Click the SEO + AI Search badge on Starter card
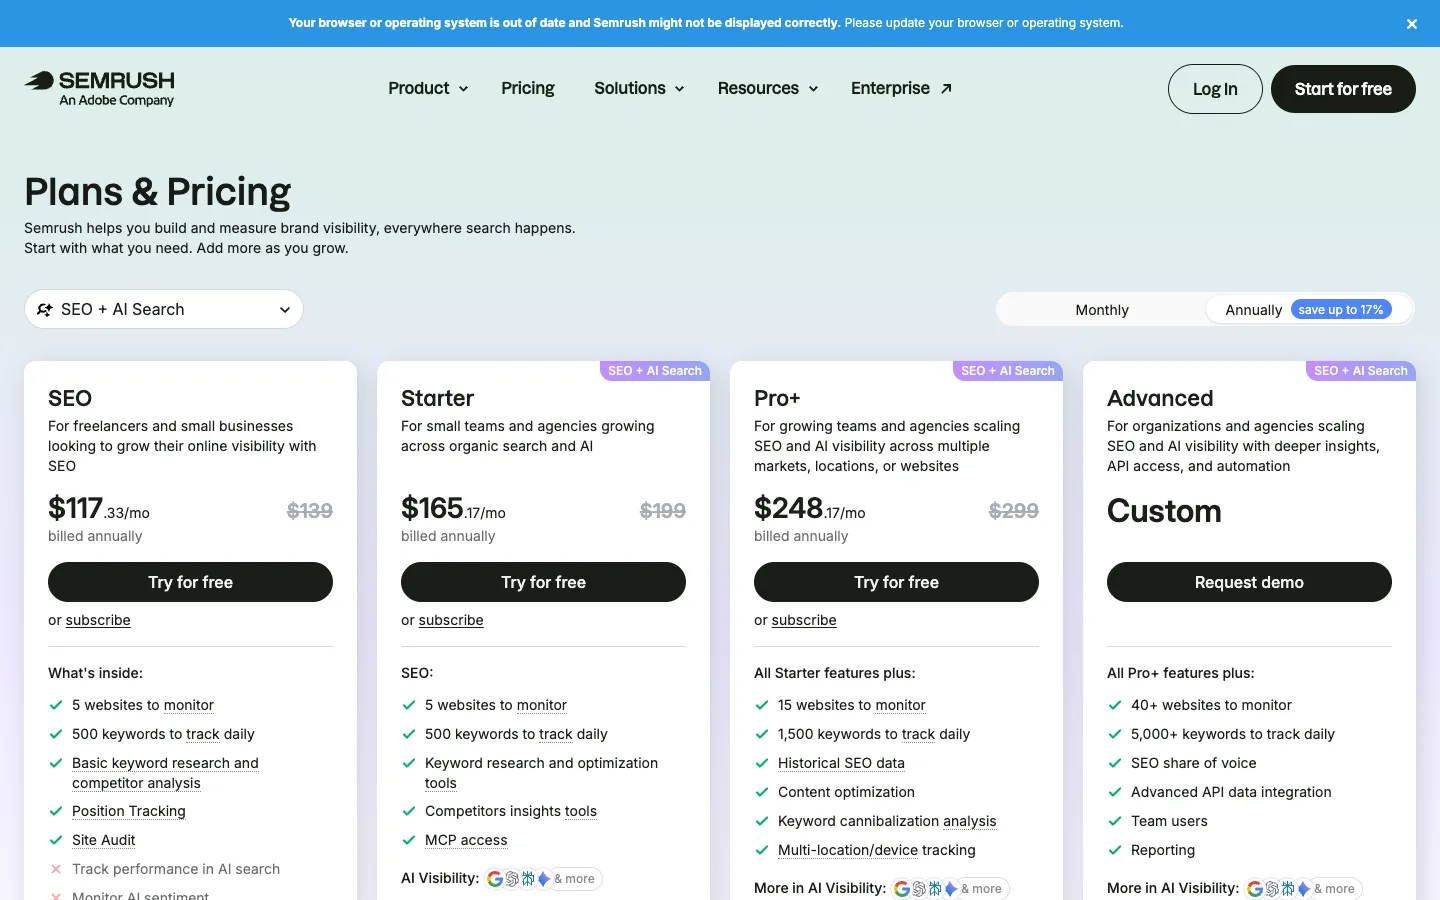This screenshot has width=1440, height=900. point(655,371)
